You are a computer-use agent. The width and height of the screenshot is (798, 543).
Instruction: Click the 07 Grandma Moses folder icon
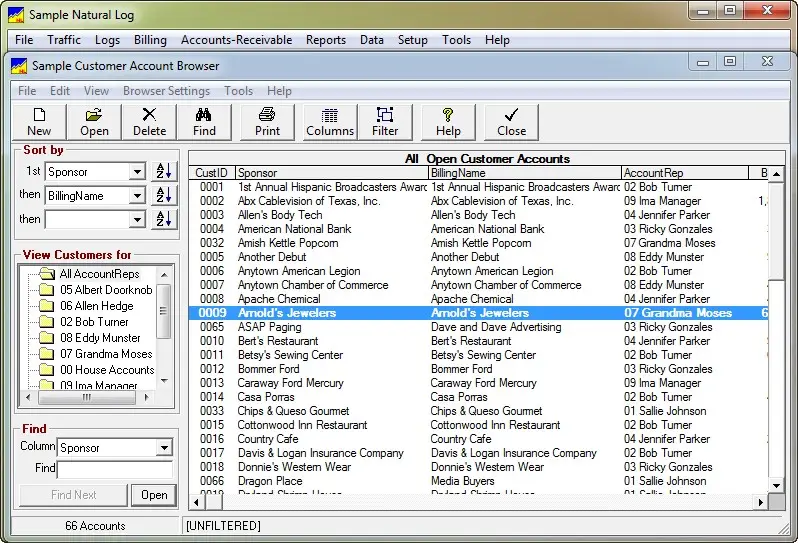pos(47,353)
